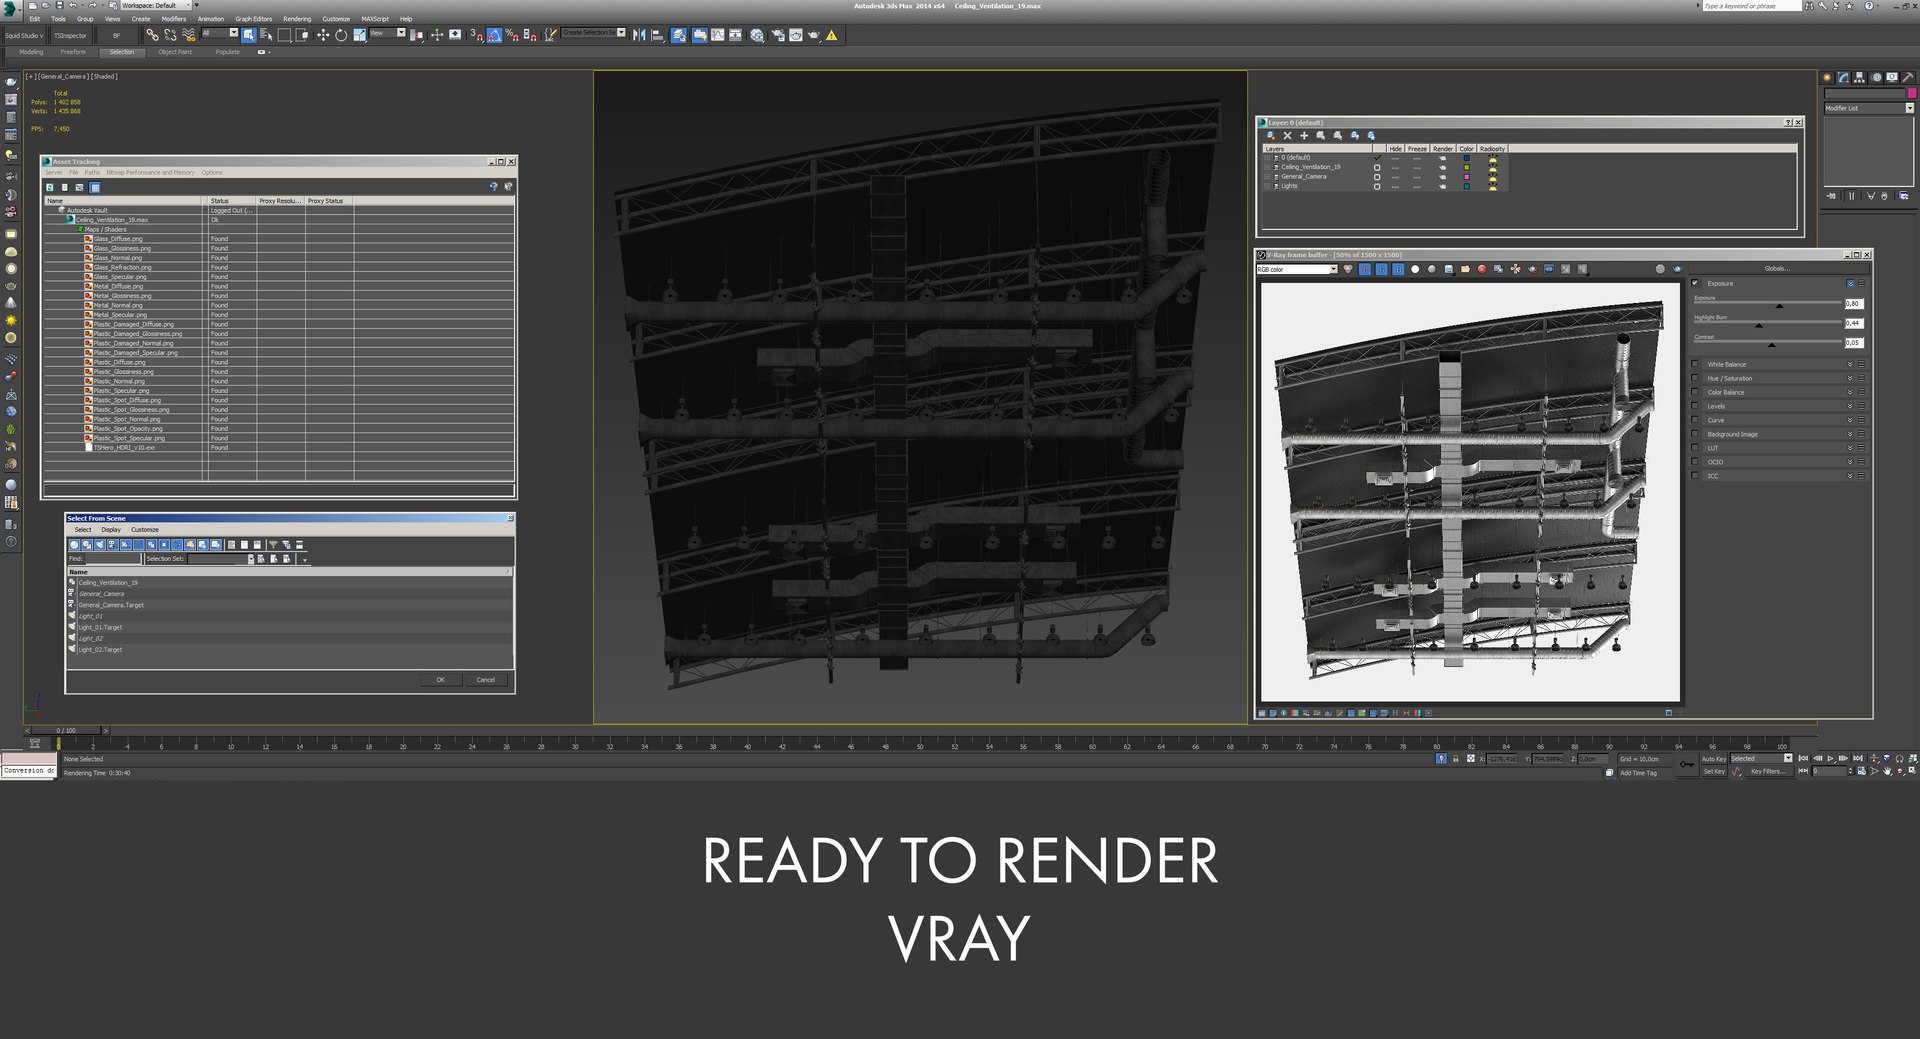Click TSInspector button in toolbar
This screenshot has width=1920, height=1039.
click(x=70, y=36)
